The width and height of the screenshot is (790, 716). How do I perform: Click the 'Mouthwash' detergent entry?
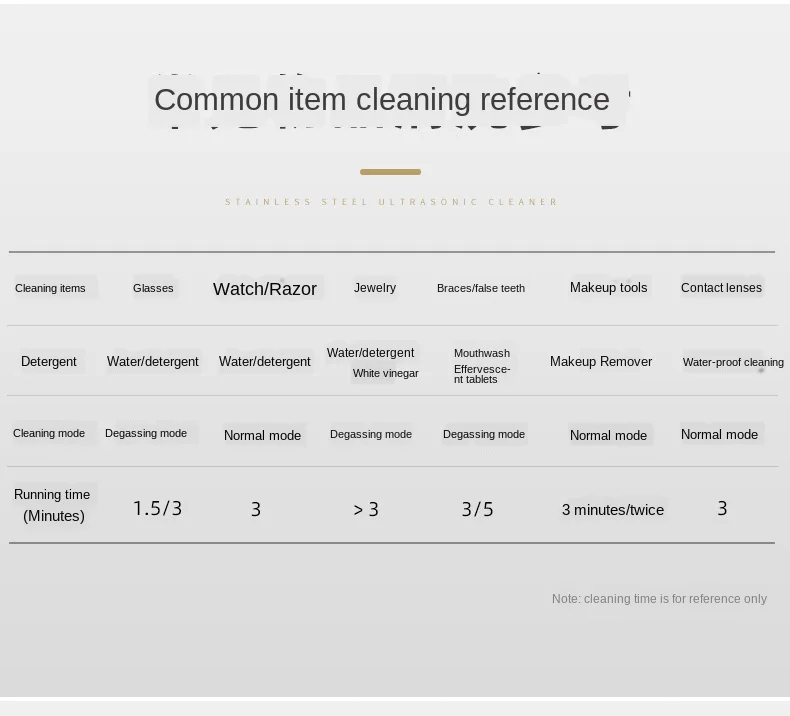pos(482,353)
